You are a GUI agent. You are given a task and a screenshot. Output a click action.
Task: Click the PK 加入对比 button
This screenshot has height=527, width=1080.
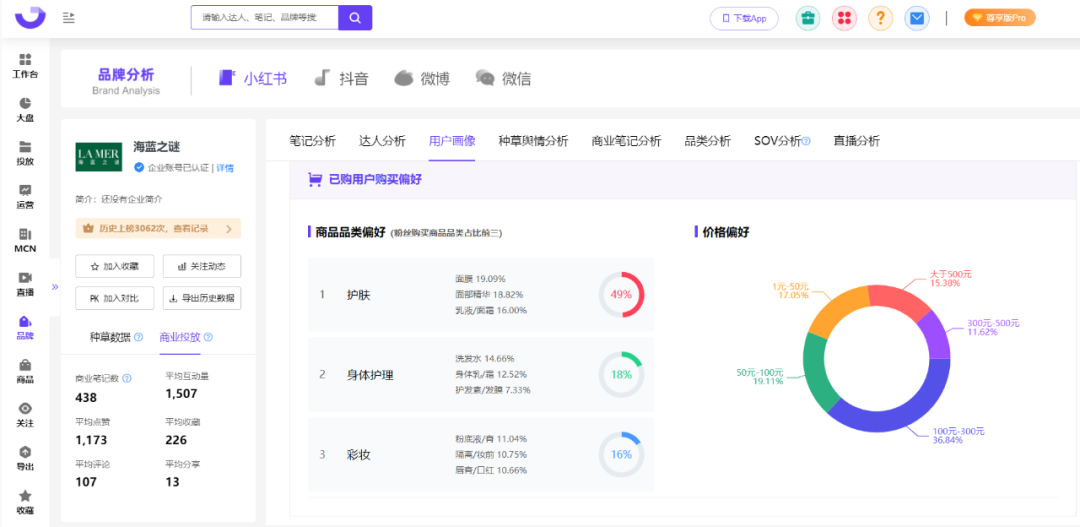(x=114, y=298)
